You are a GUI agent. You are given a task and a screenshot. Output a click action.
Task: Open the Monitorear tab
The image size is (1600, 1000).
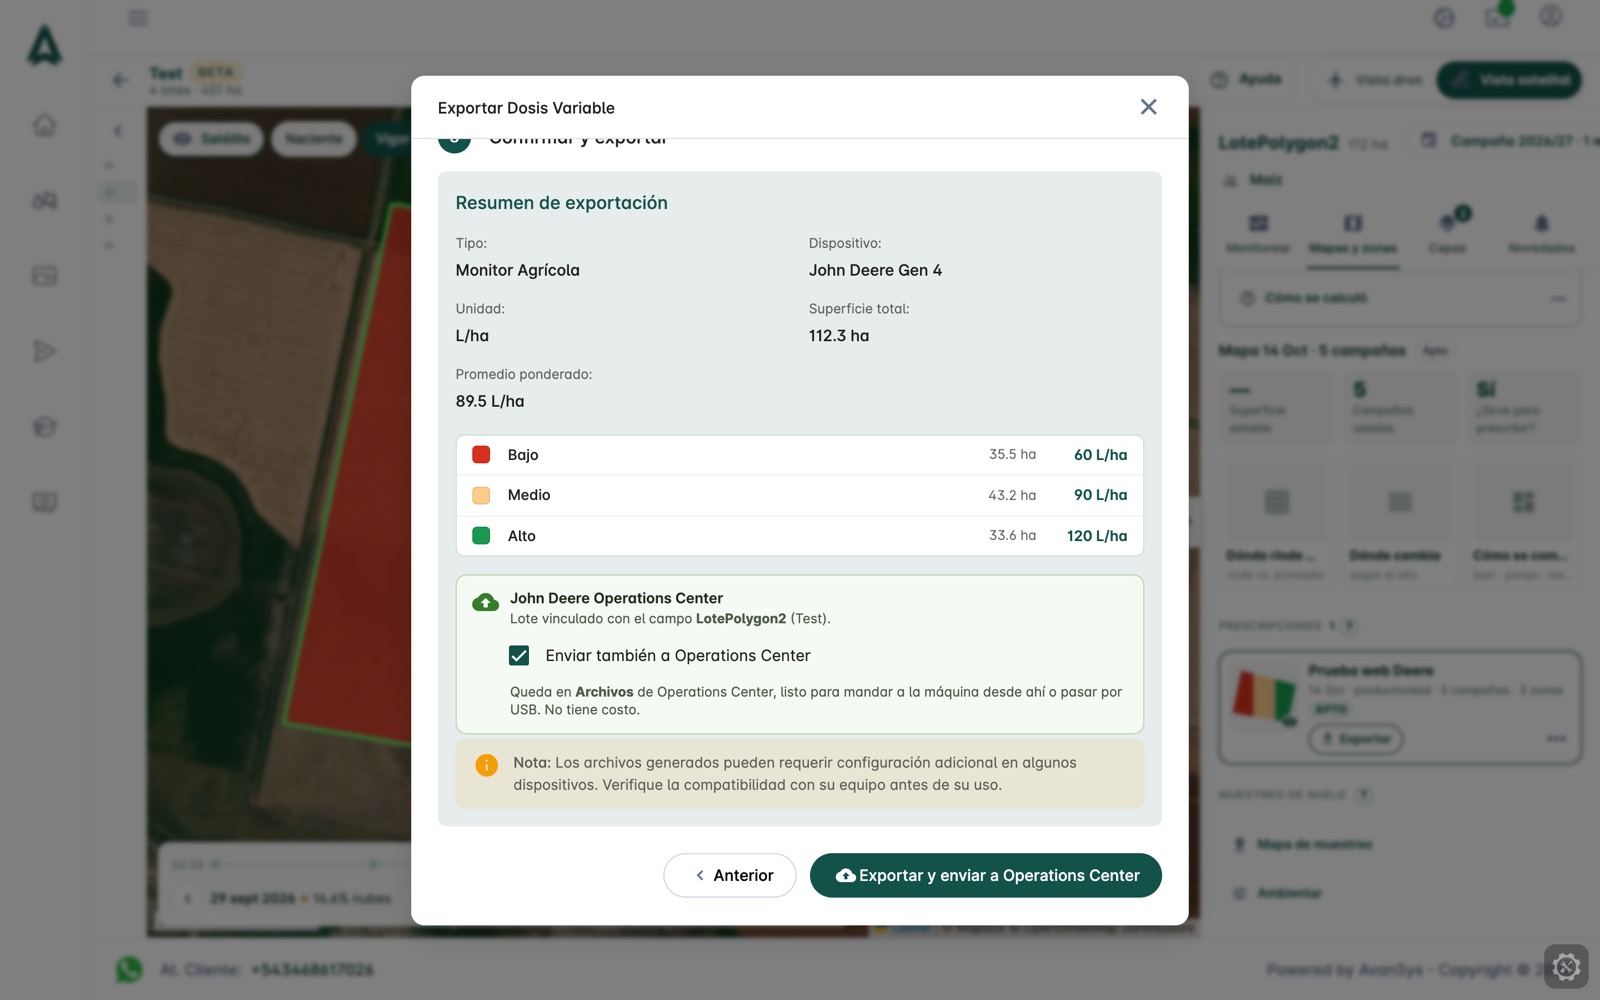click(1258, 234)
